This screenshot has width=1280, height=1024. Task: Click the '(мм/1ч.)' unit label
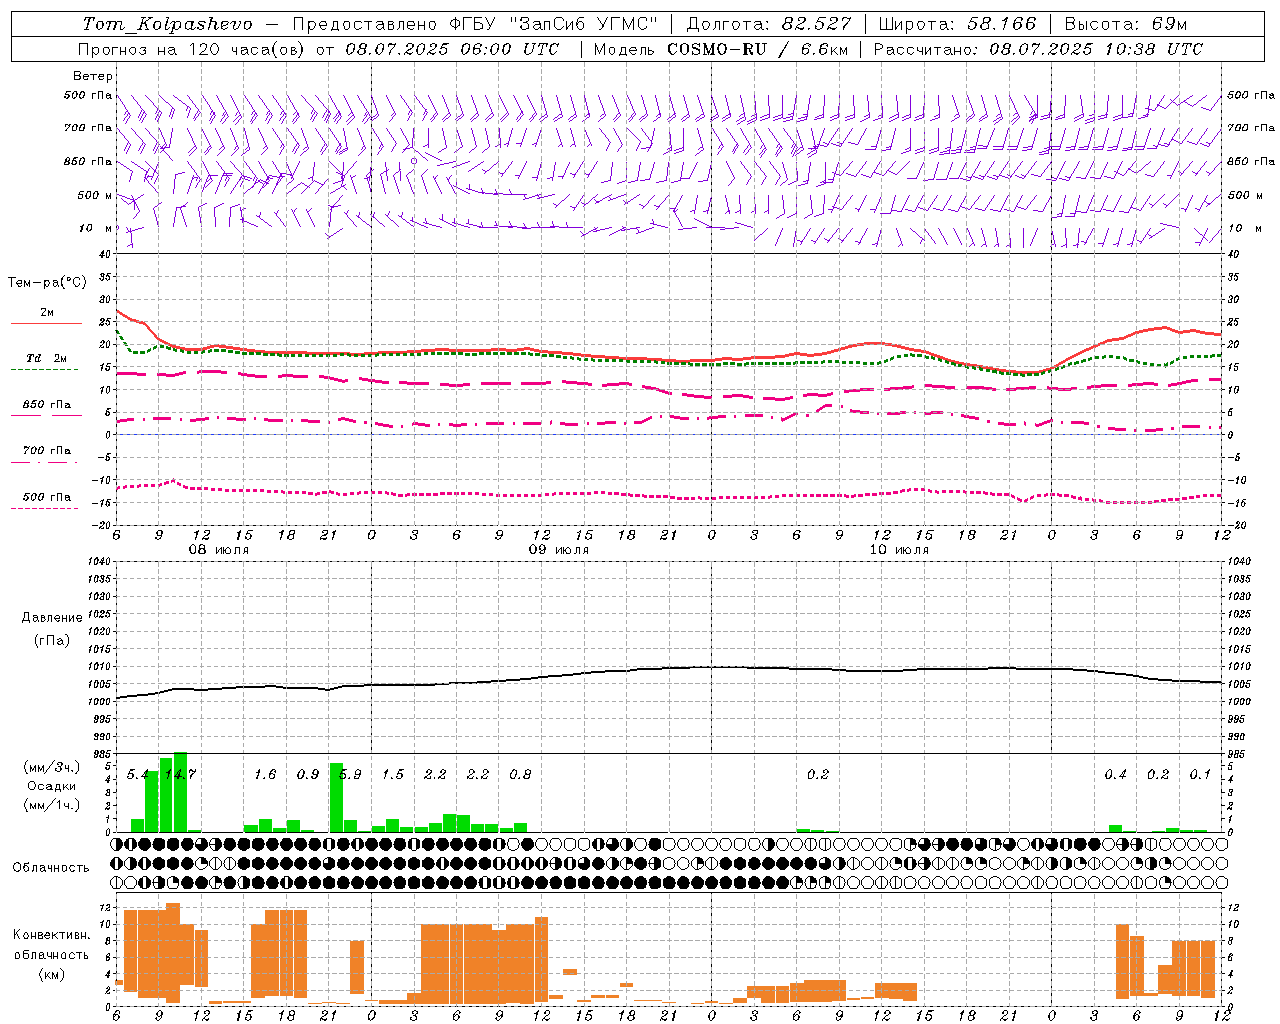point(51,805)
